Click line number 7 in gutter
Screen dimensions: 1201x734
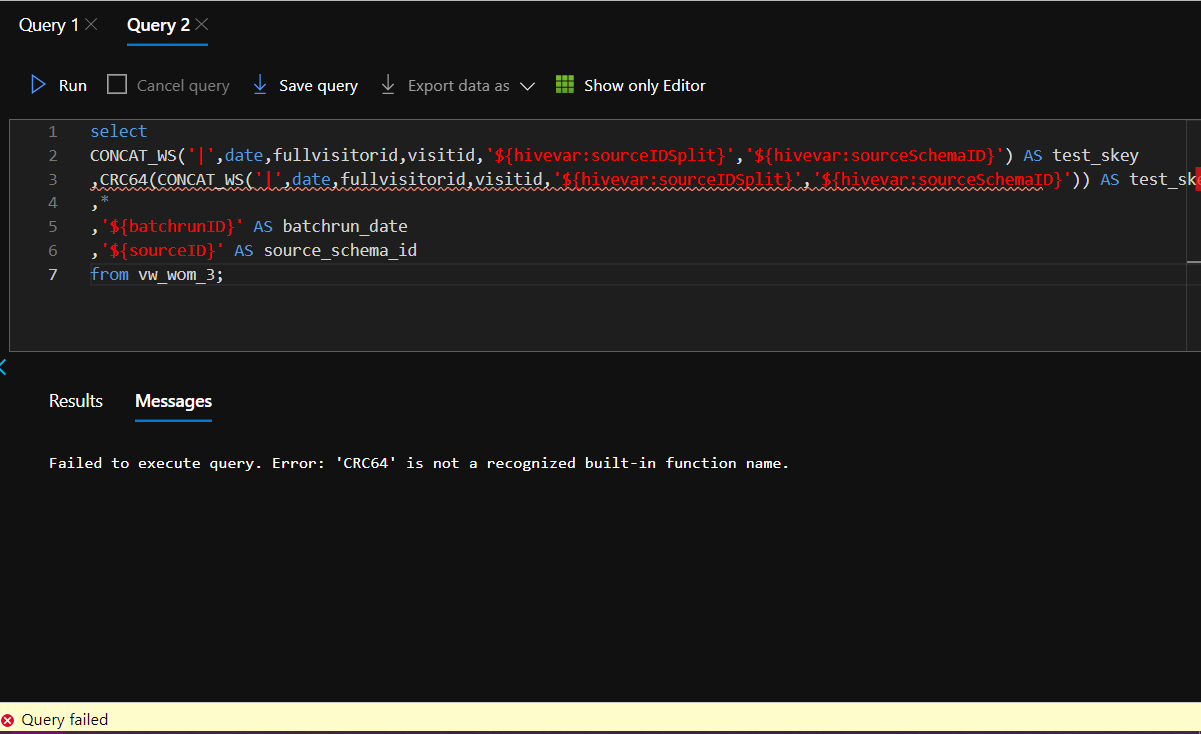53,274
